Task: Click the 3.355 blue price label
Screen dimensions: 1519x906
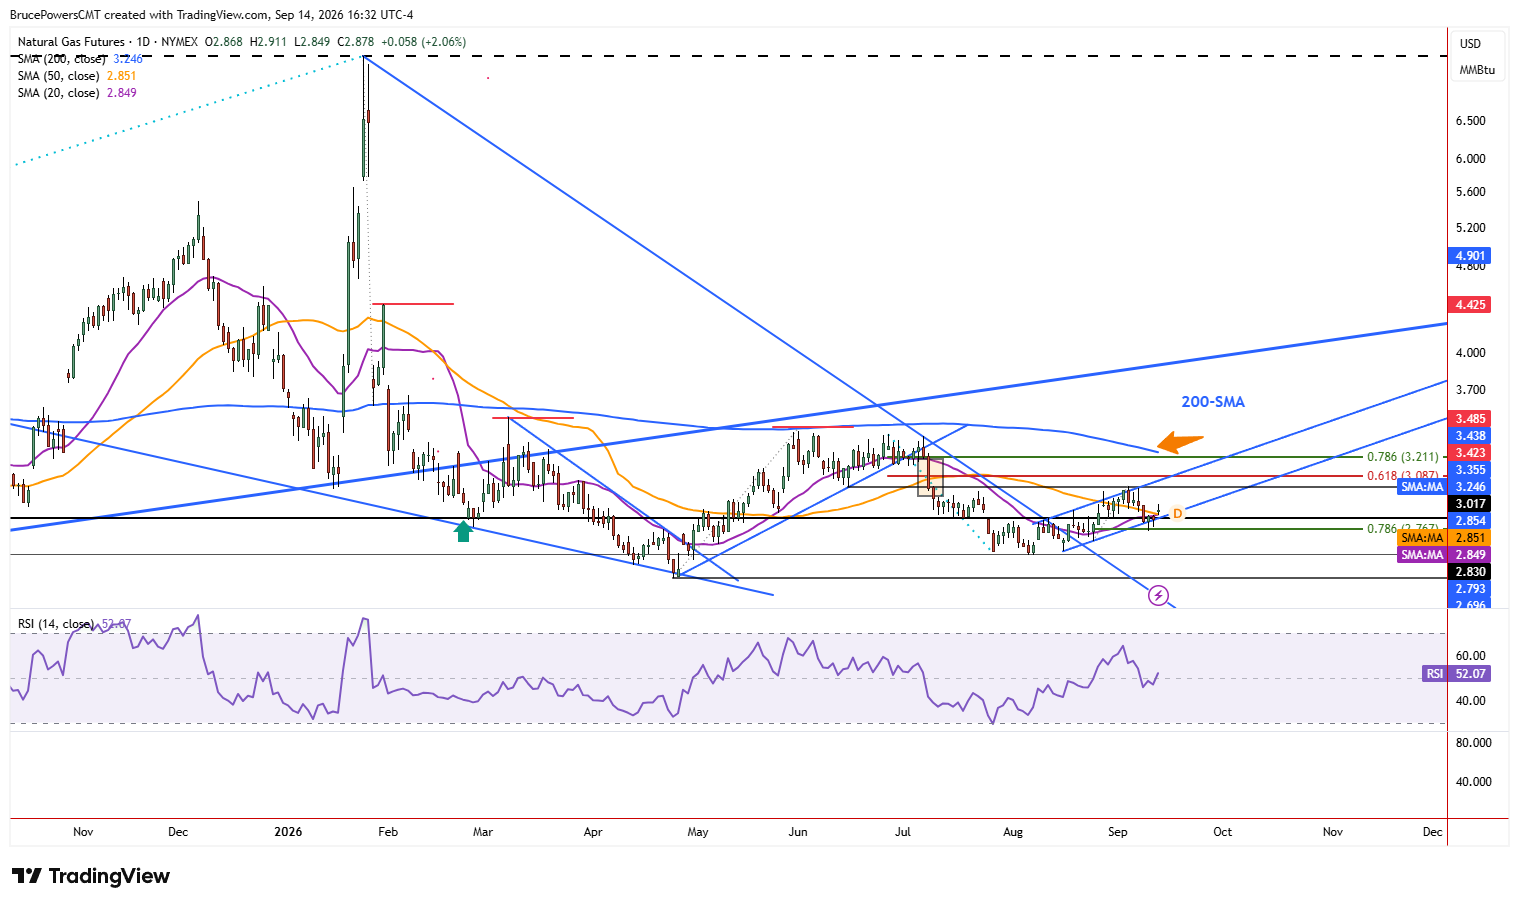Action: [x=1470, y=470]
